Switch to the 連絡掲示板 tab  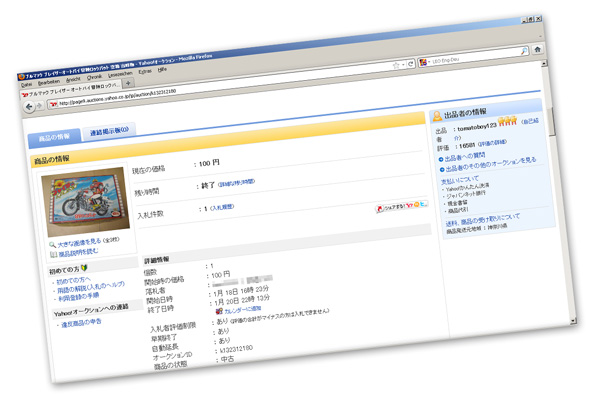pyautogui.click(x=109, y=131)
